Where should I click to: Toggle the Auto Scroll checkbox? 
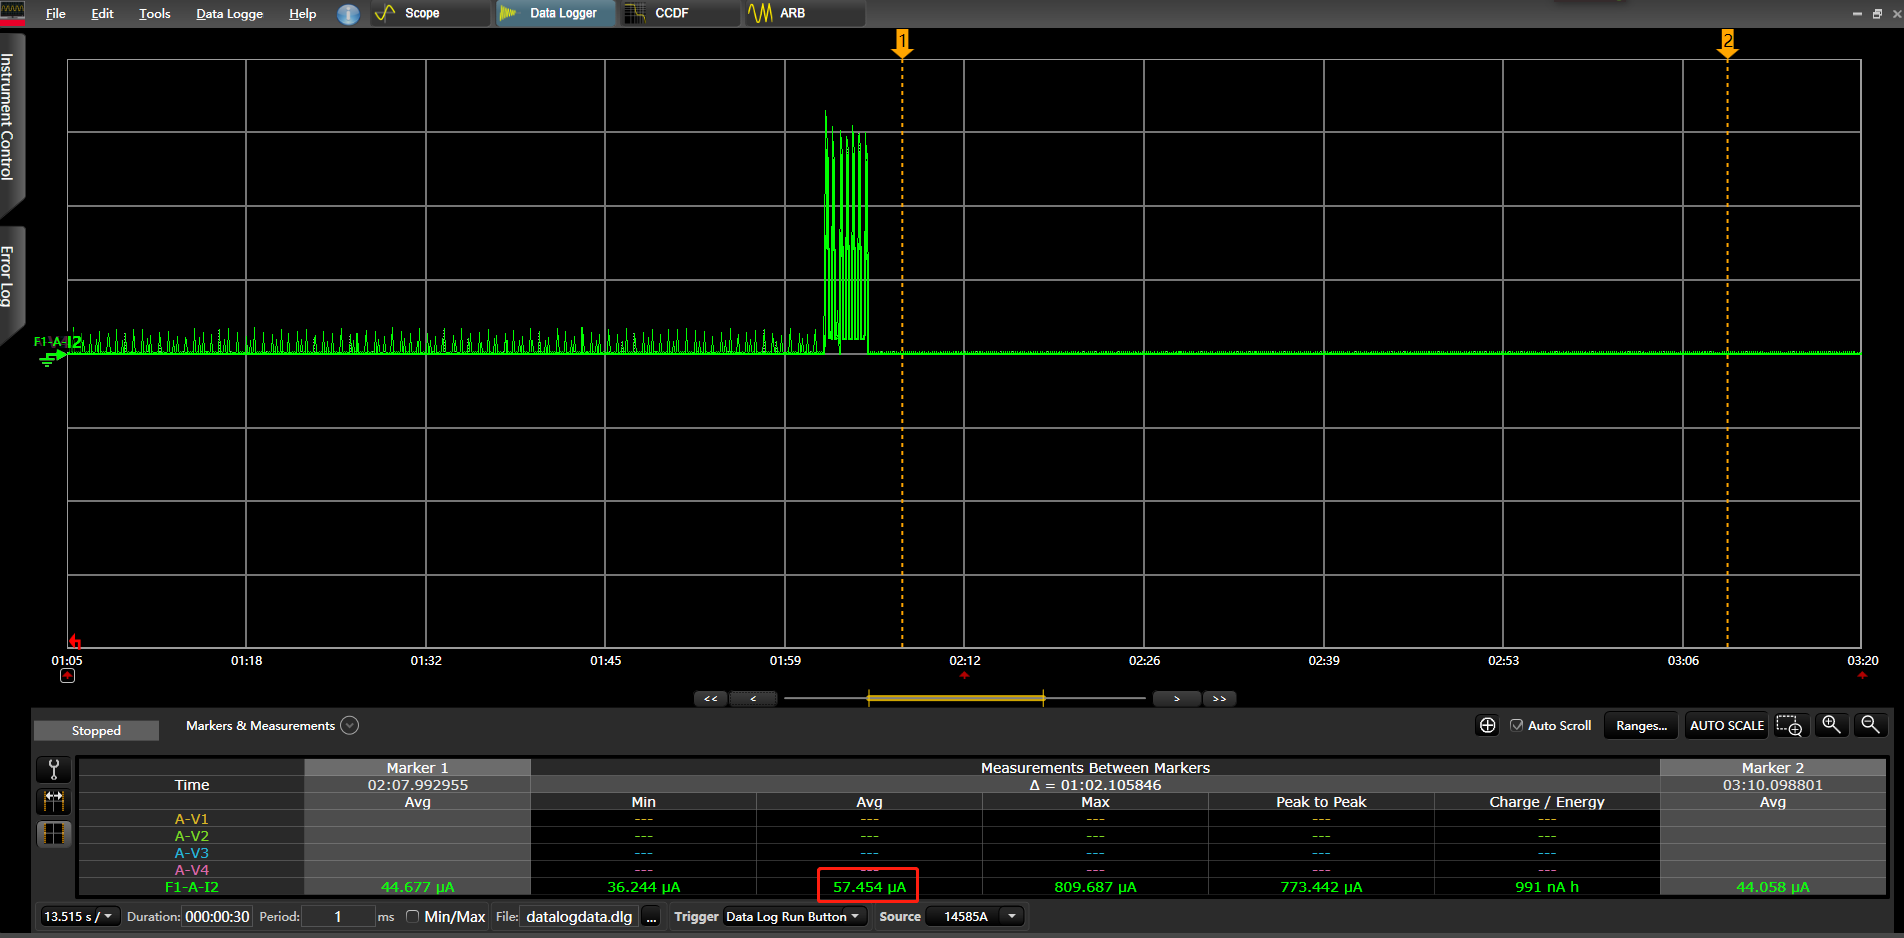tap(1516, 726)
